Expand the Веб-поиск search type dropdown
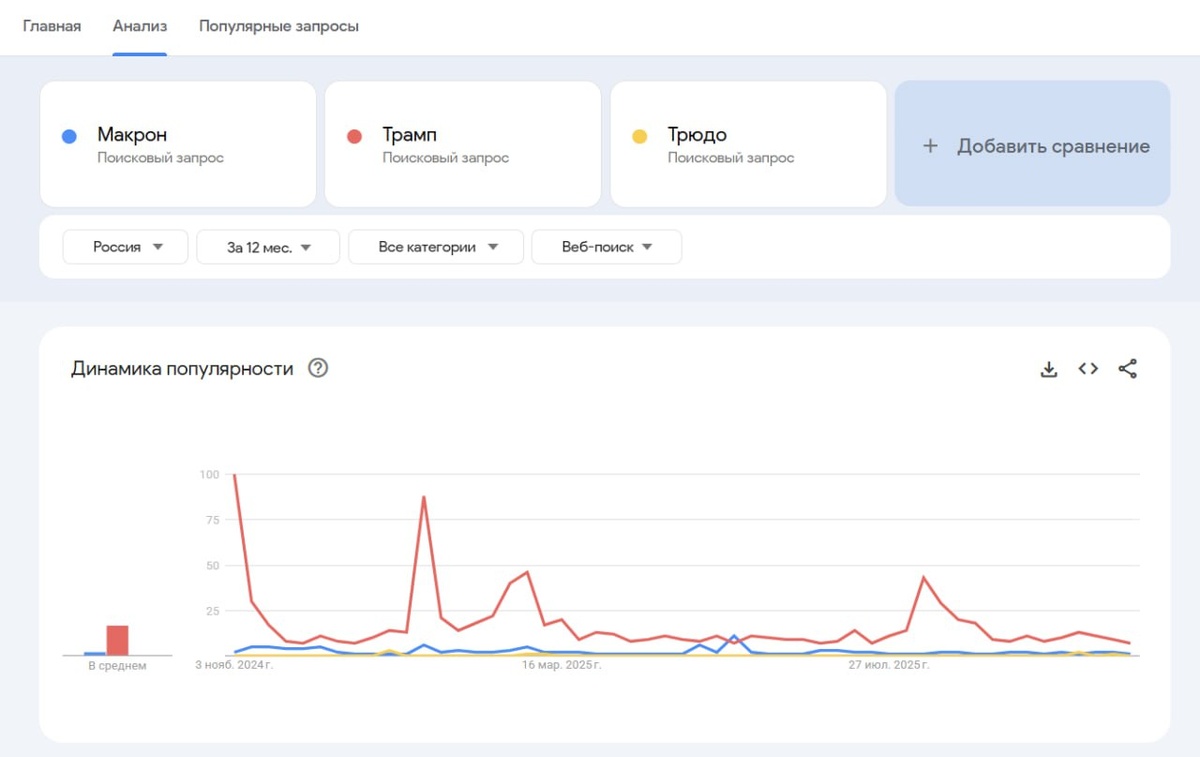The image size is (1200, 757). tap(607, 247)
